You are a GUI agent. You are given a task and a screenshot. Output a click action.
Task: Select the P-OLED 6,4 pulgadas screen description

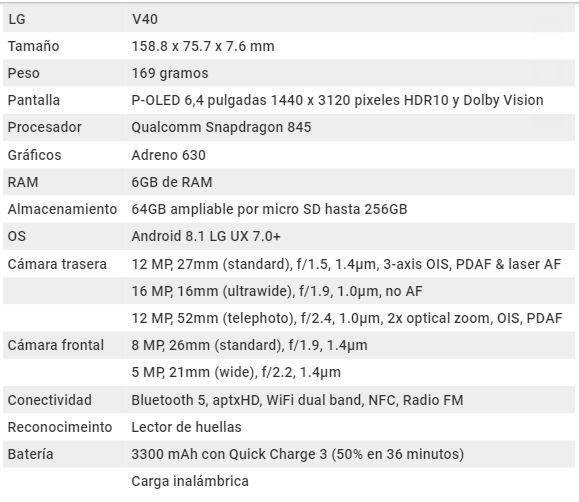tap(338, 100)
